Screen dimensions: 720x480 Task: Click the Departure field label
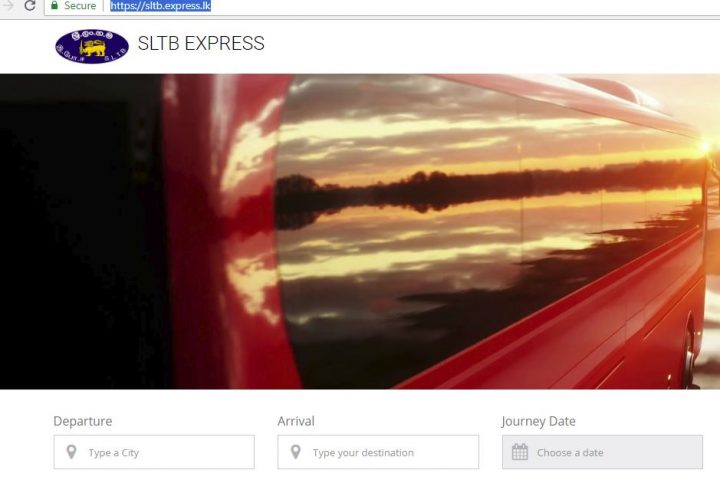pyautogui.click(x=83, y=421)
